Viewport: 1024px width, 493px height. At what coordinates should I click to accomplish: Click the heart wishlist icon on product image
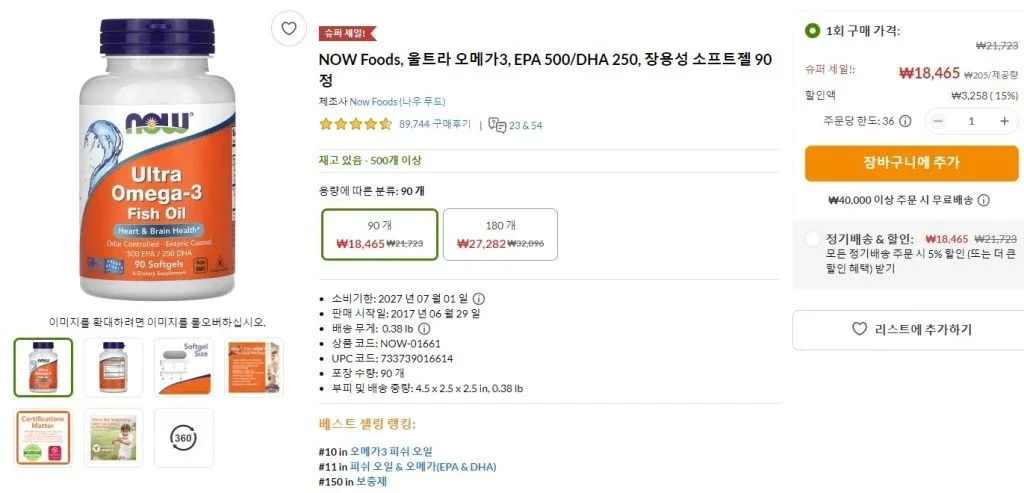point(289,28)
